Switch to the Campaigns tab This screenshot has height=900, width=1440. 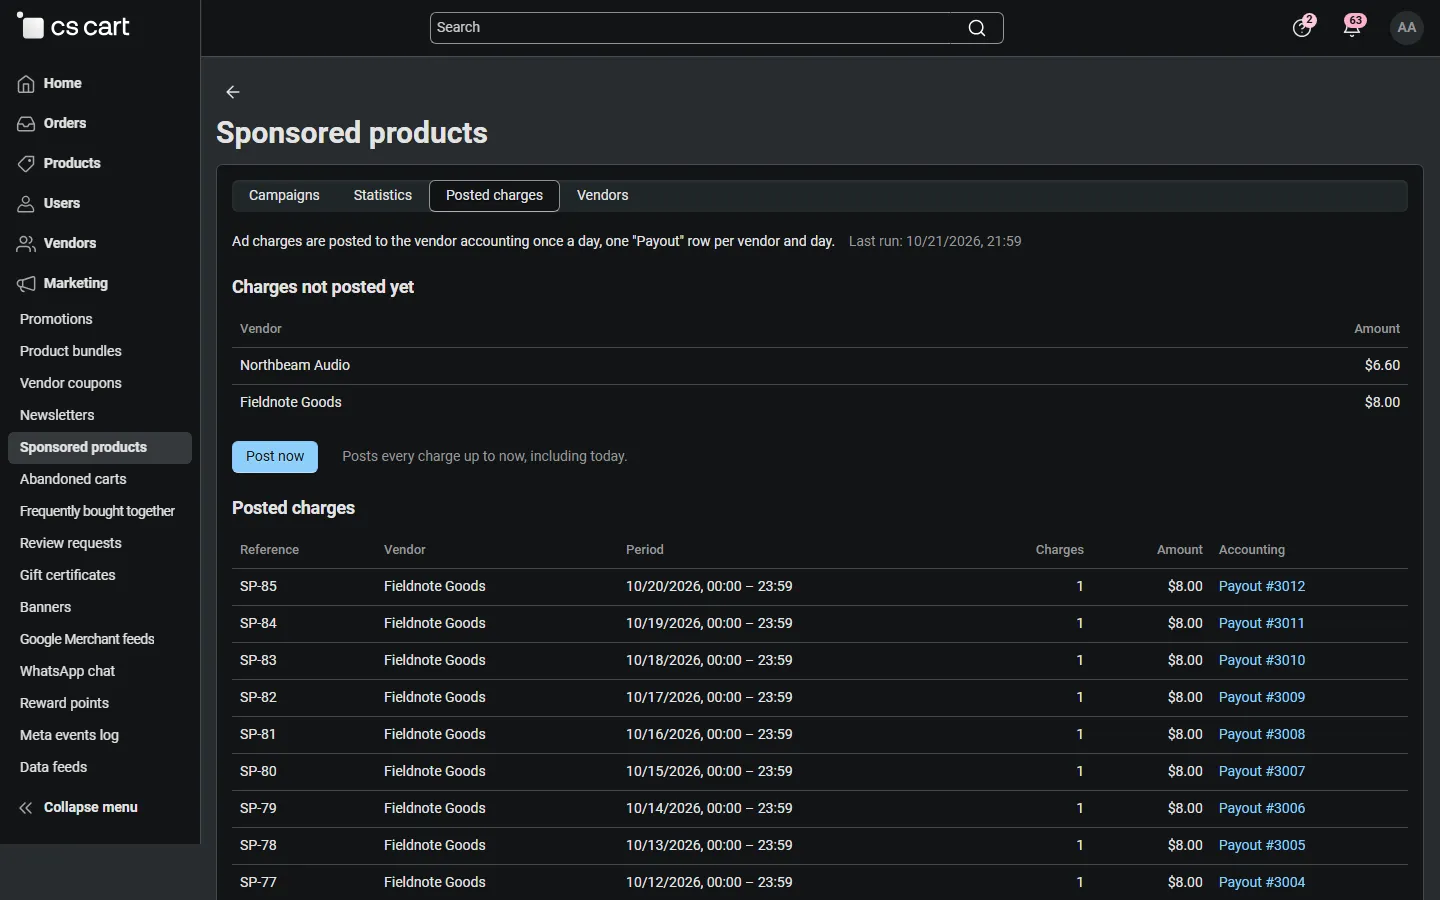[284, 195]
